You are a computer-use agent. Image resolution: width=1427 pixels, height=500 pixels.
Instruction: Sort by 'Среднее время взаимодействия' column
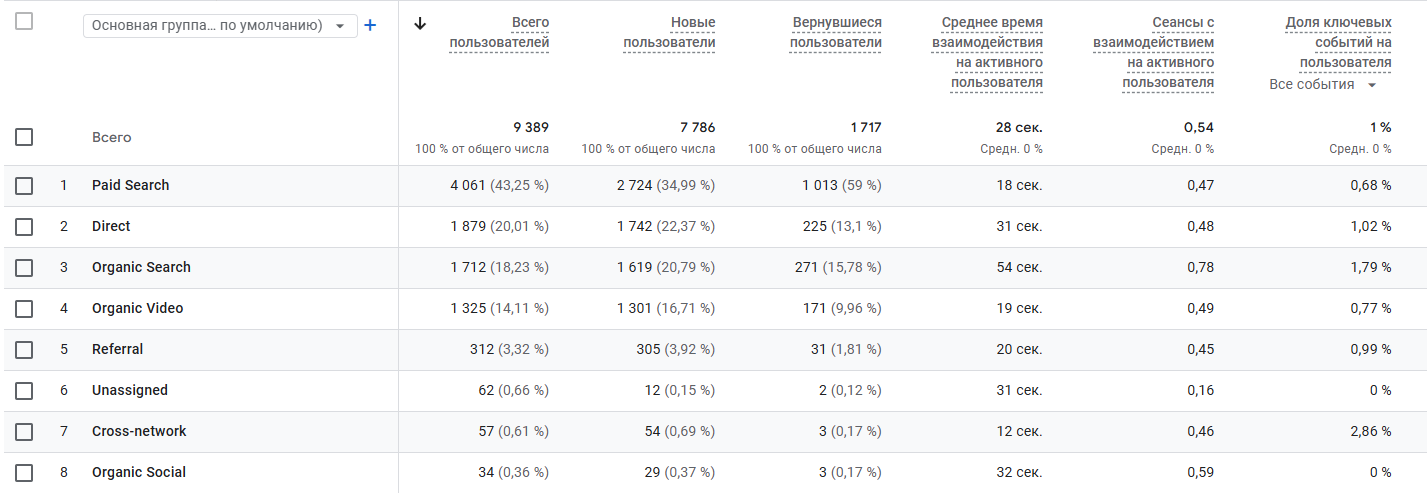pyautogui.click(x=991, y=53)
